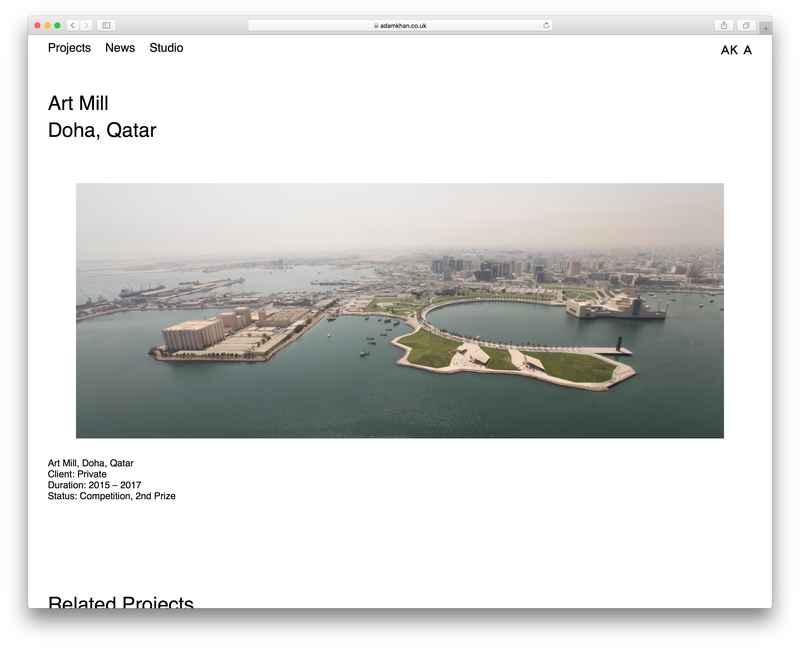The width and height of the screenshot is (800, 648).
Task: Click the 'Related Projects' heading
Action: [120, 601]
